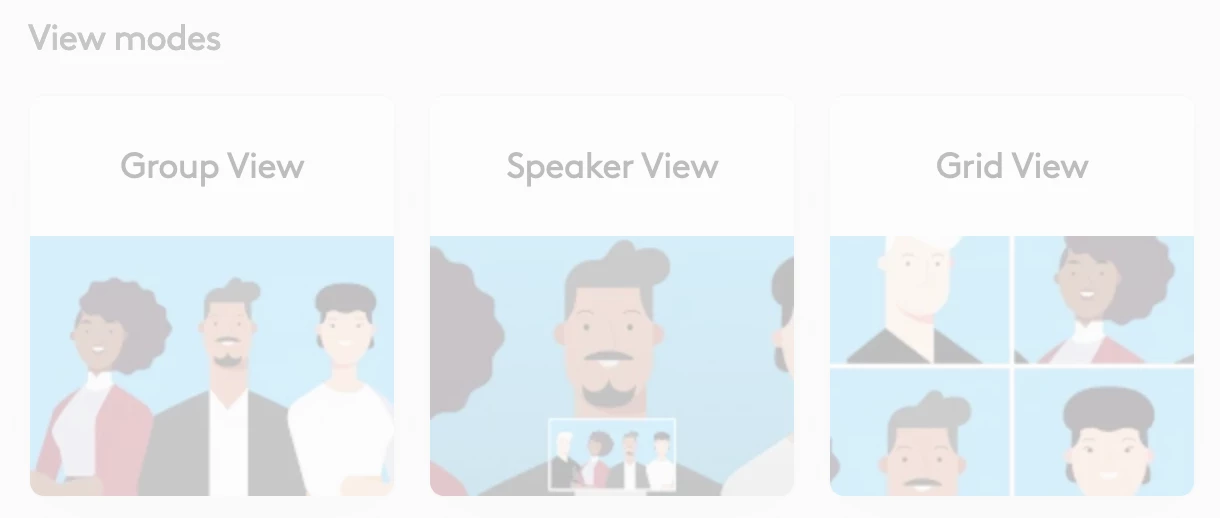Click the bottom-left tile of Grid View
The image size is (1220, 518).
[x=920, y=432]
